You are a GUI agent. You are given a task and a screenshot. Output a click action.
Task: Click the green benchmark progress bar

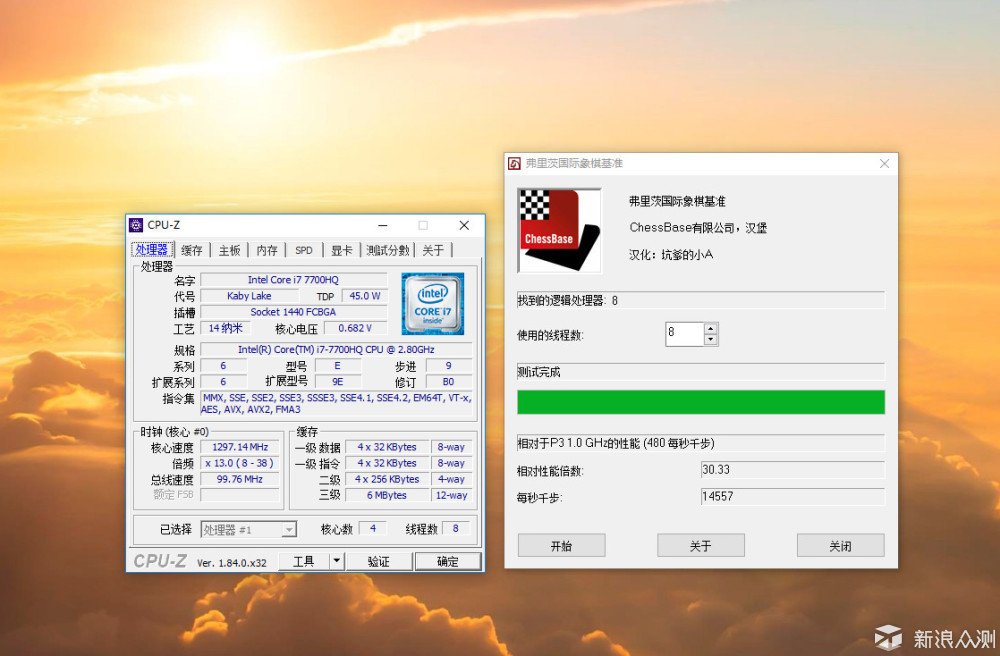pos(700,401)
